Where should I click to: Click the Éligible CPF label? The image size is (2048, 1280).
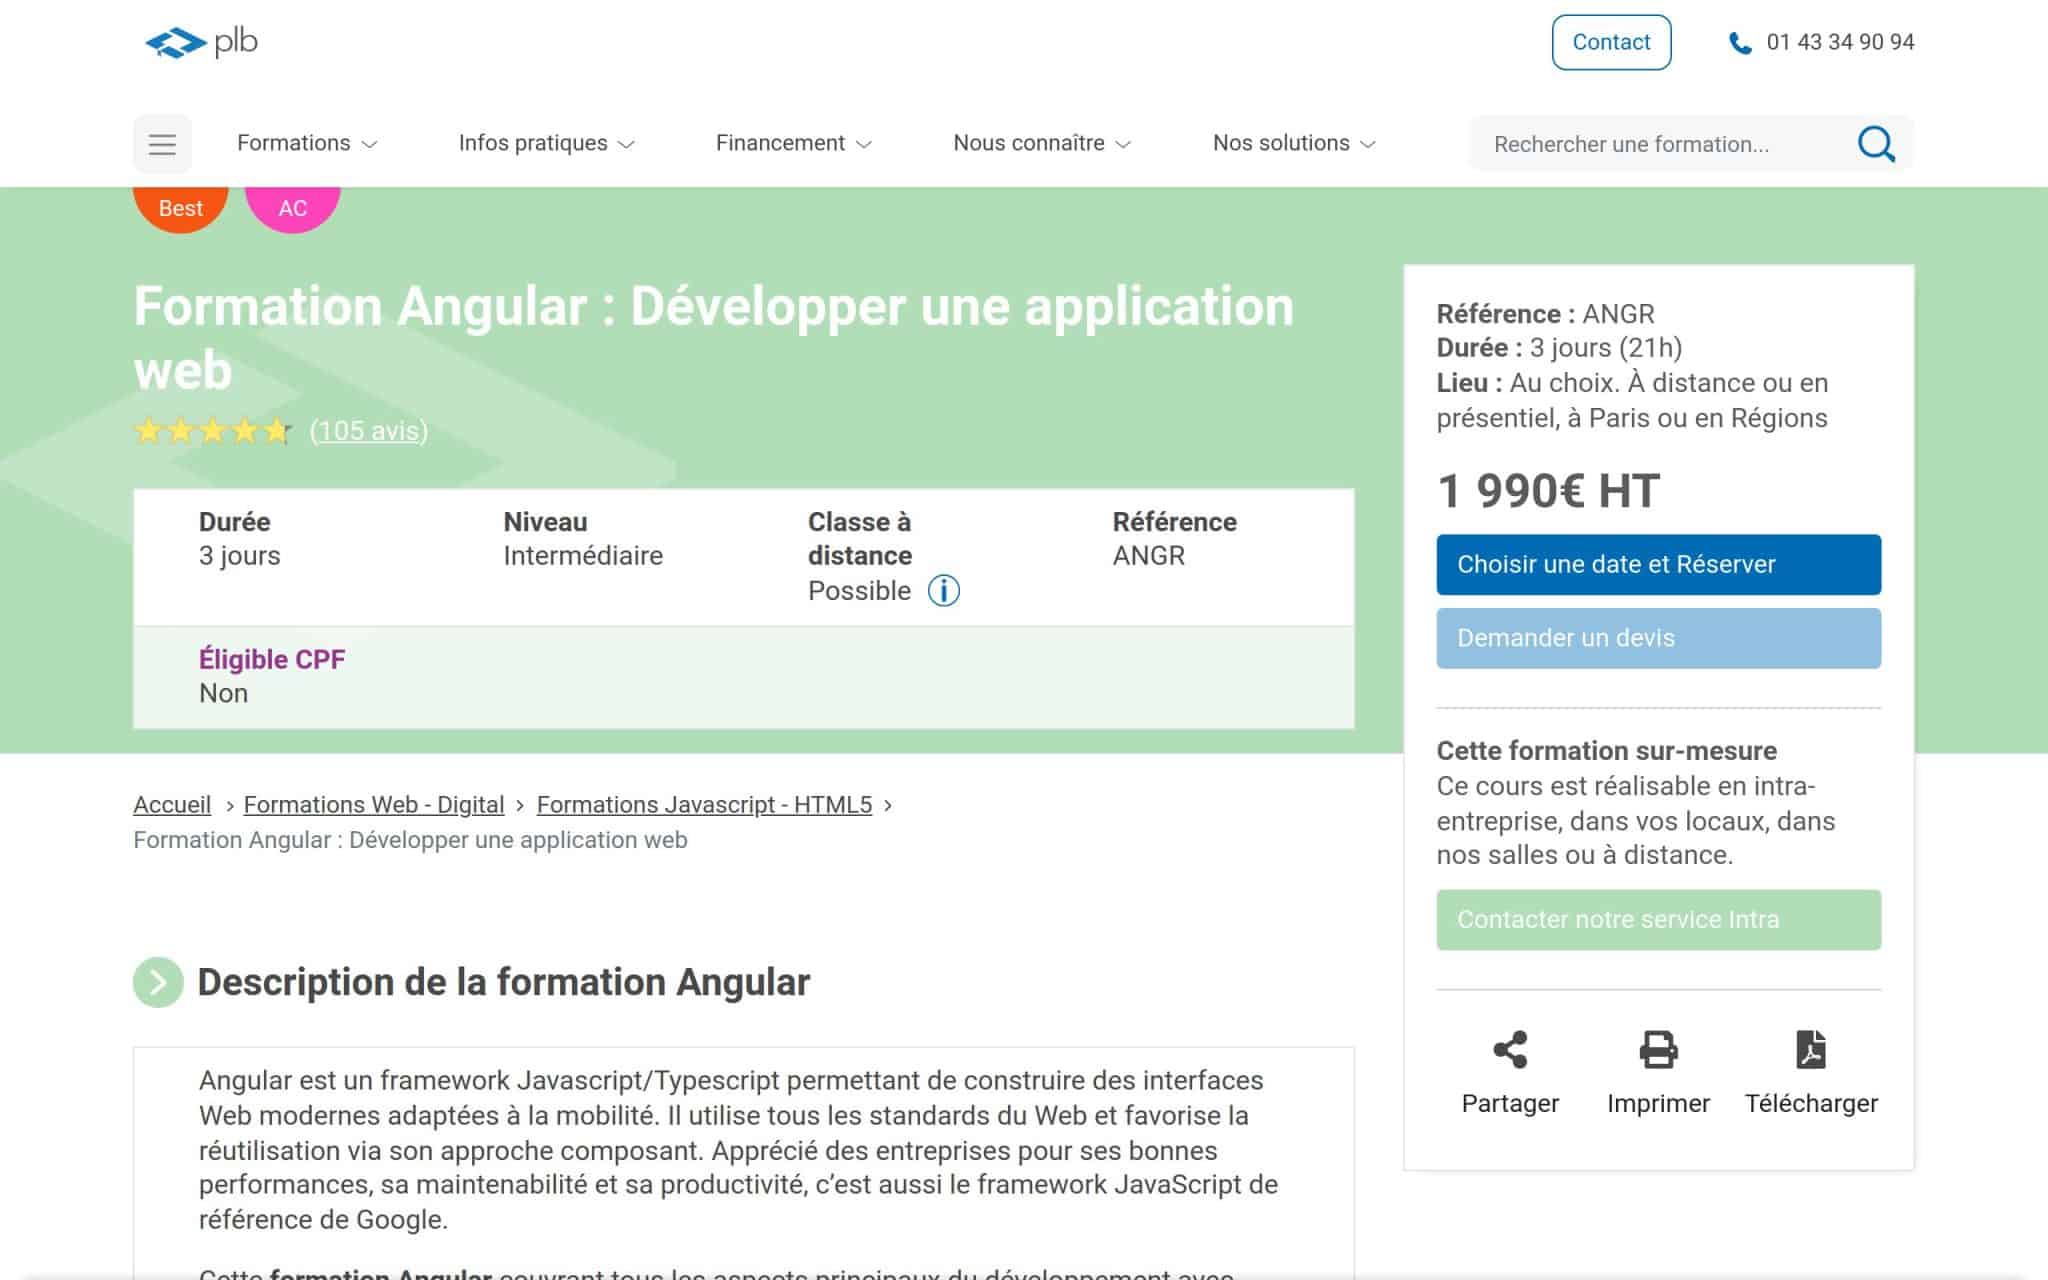(272, 659)
